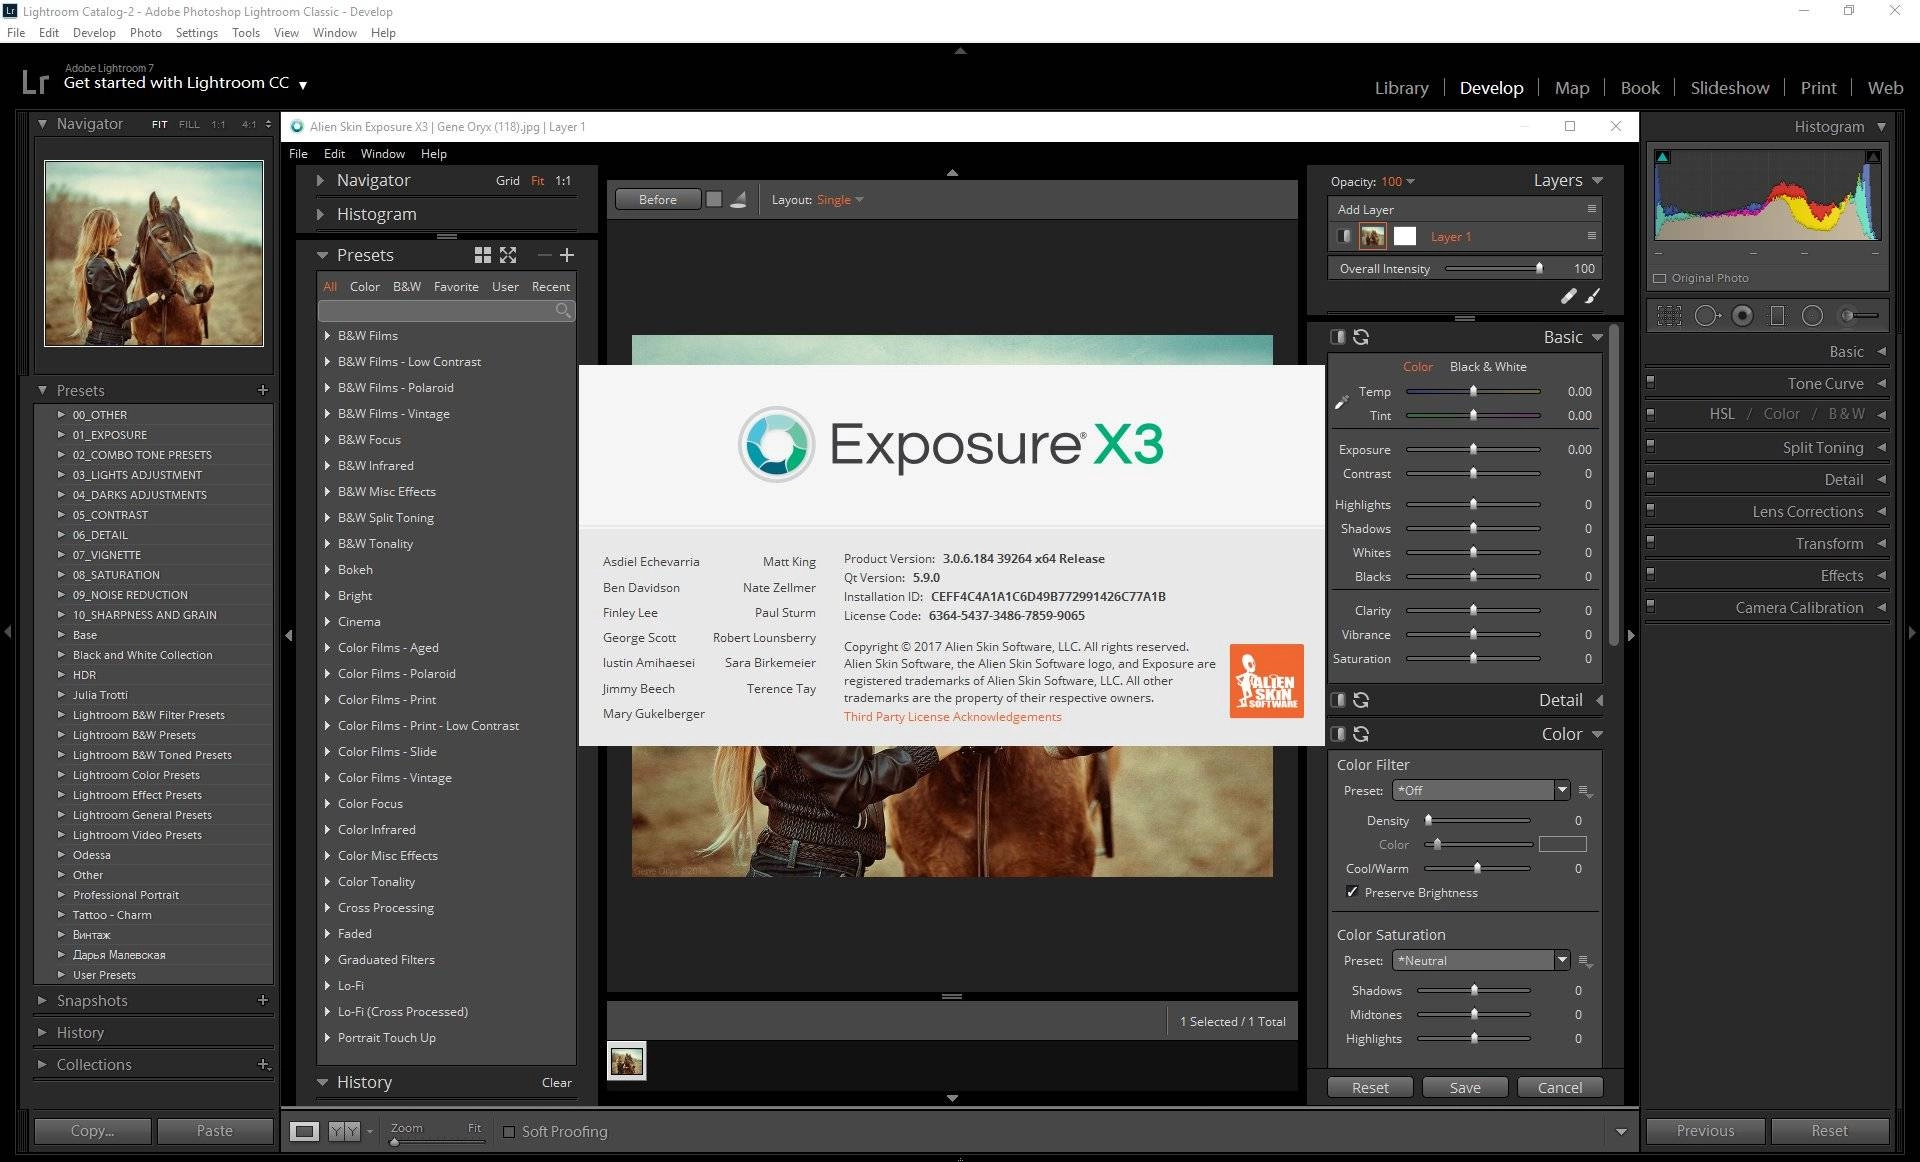The width and height of the screenshot is (1920, 1162).
Task: Click the Color Filter color swatch
Action: [x=1562, y=844]
